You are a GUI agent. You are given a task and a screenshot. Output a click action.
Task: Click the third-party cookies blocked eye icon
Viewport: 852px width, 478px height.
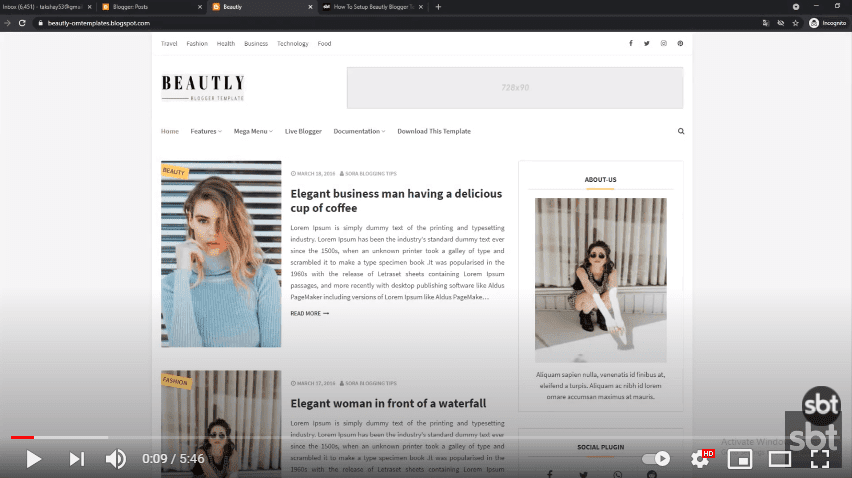click(x=781, y=23)
